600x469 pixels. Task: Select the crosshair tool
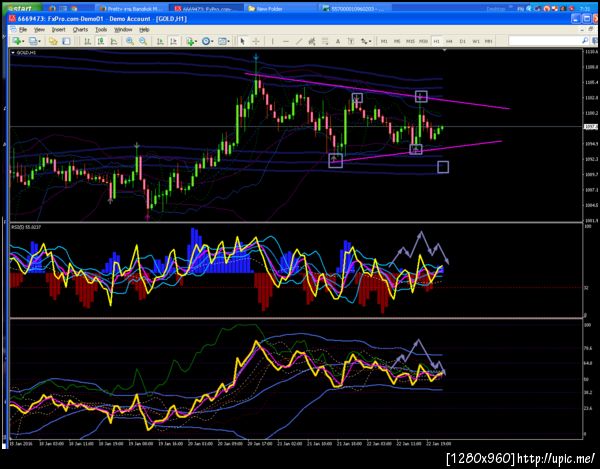pos(256,41)
